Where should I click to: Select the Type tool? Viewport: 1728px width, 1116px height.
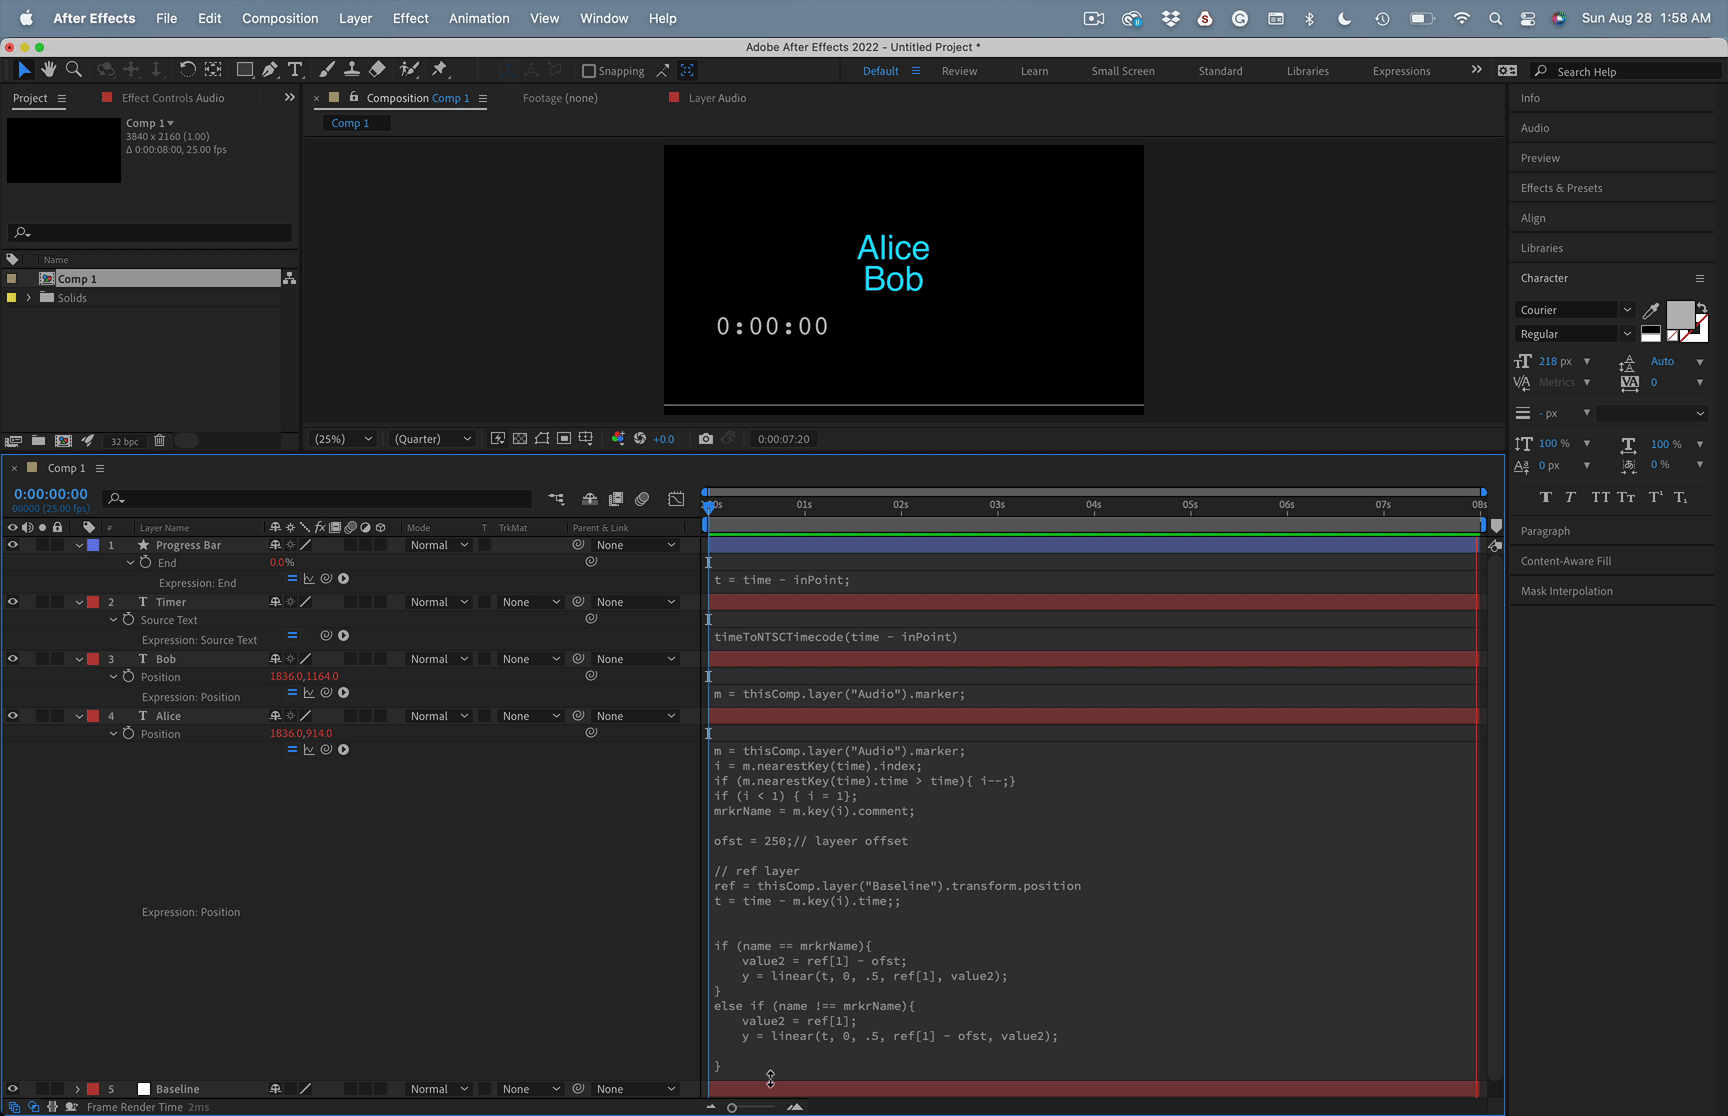295,69
